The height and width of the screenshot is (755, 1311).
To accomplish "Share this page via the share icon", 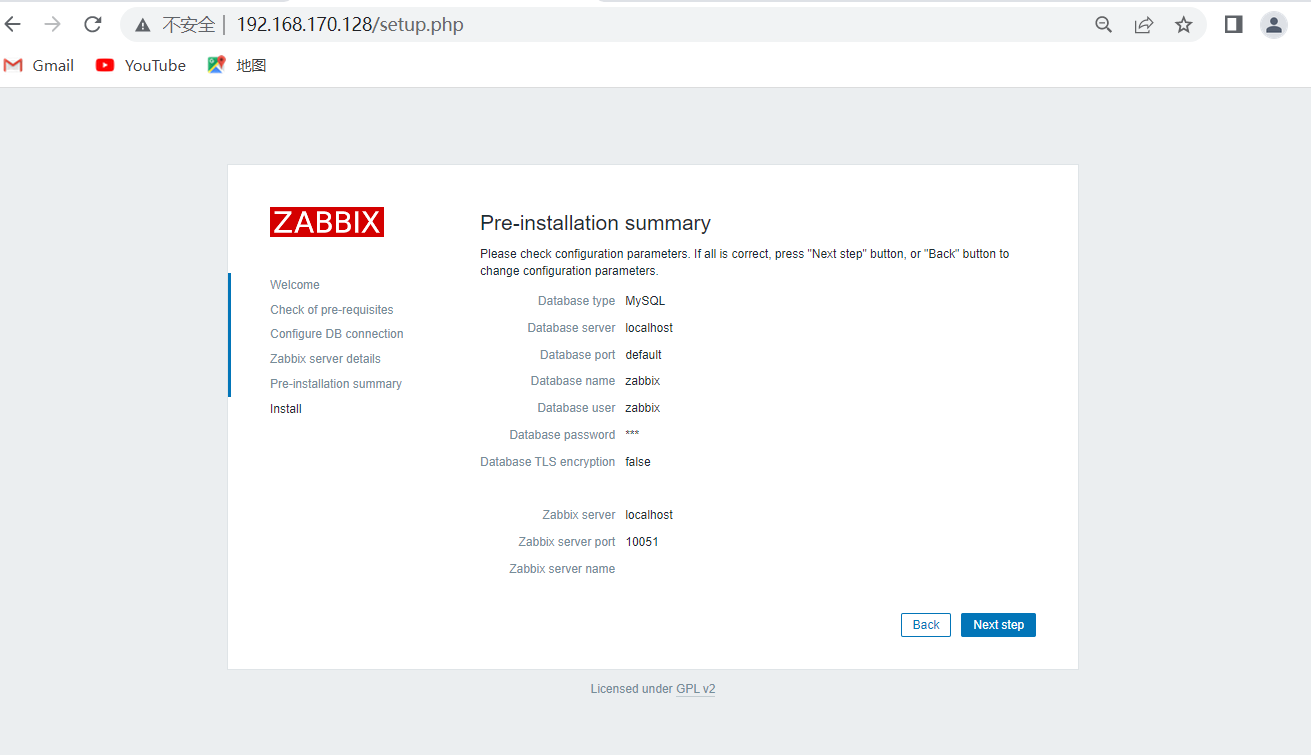I will 1144,25.
